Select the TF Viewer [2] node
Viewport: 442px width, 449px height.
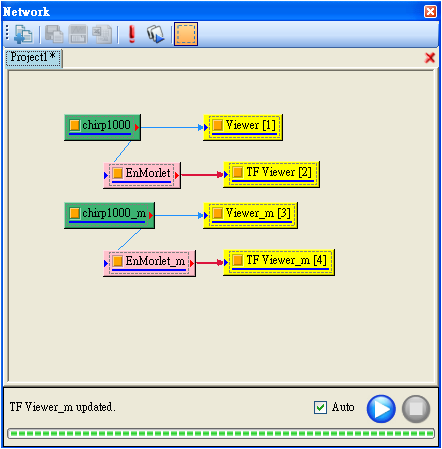[271, 174]
